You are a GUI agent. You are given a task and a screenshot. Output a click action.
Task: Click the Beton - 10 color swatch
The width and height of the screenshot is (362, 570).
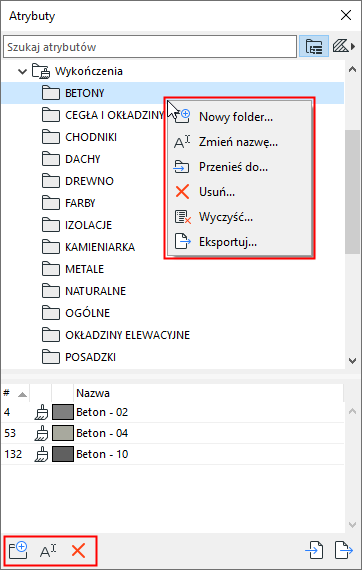[63, 454]
